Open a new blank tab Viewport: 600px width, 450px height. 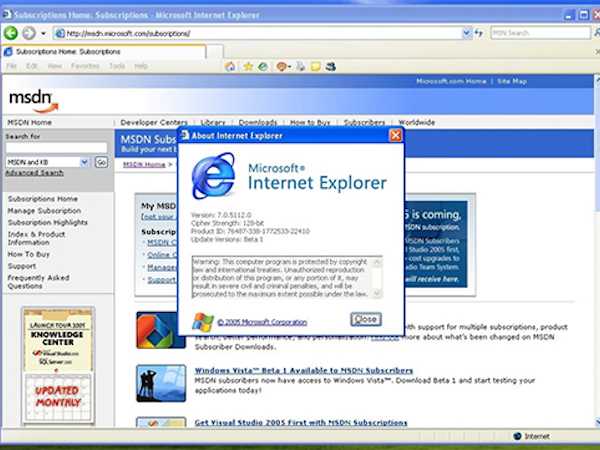pyautogui.click(x=215, y=52)
